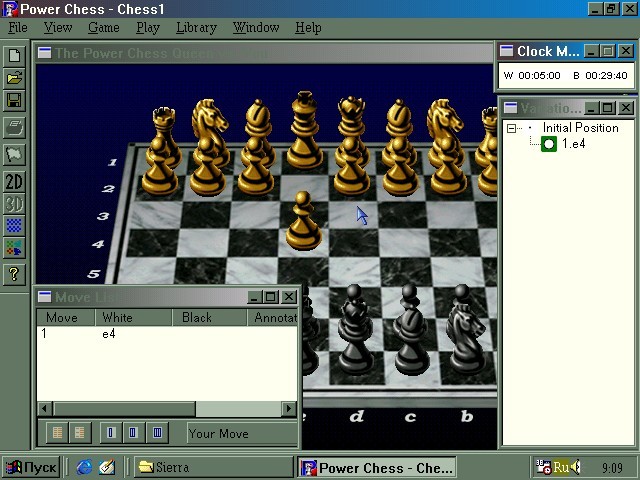The image size is (640, 480).
Task: Click the Annotation column header
Action: [272, 318]
